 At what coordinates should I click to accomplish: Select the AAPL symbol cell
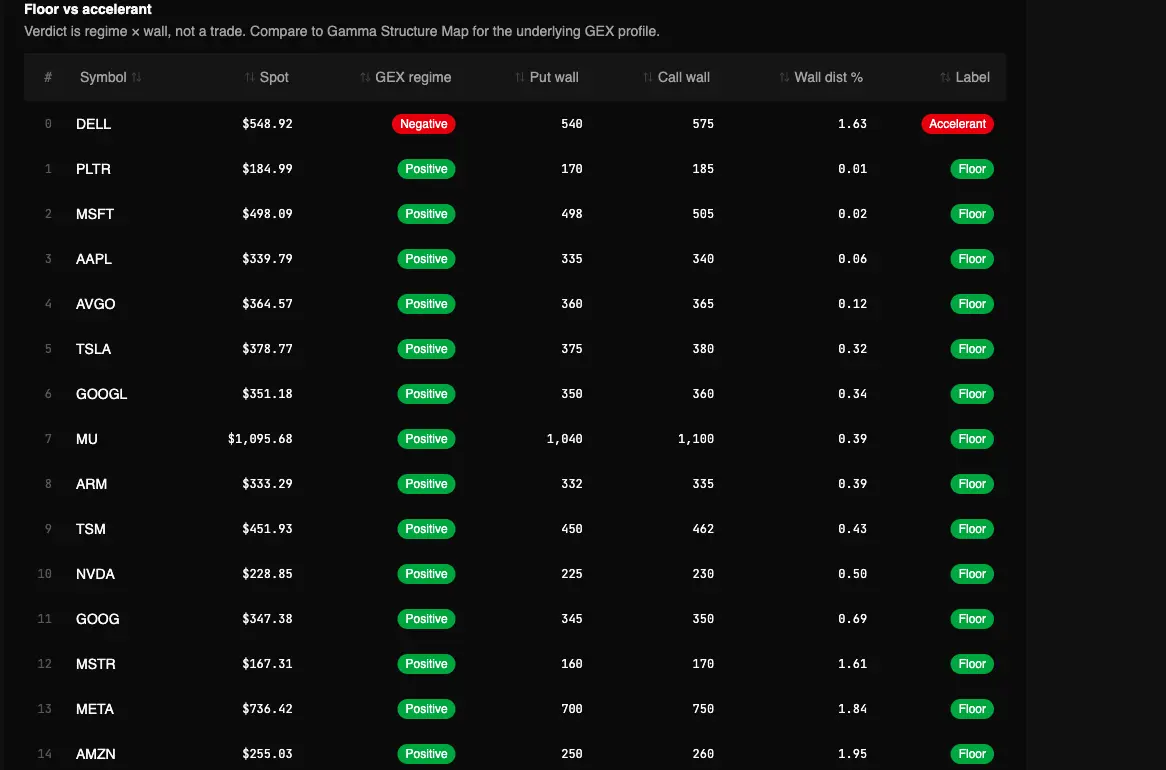tap(94, 259)
